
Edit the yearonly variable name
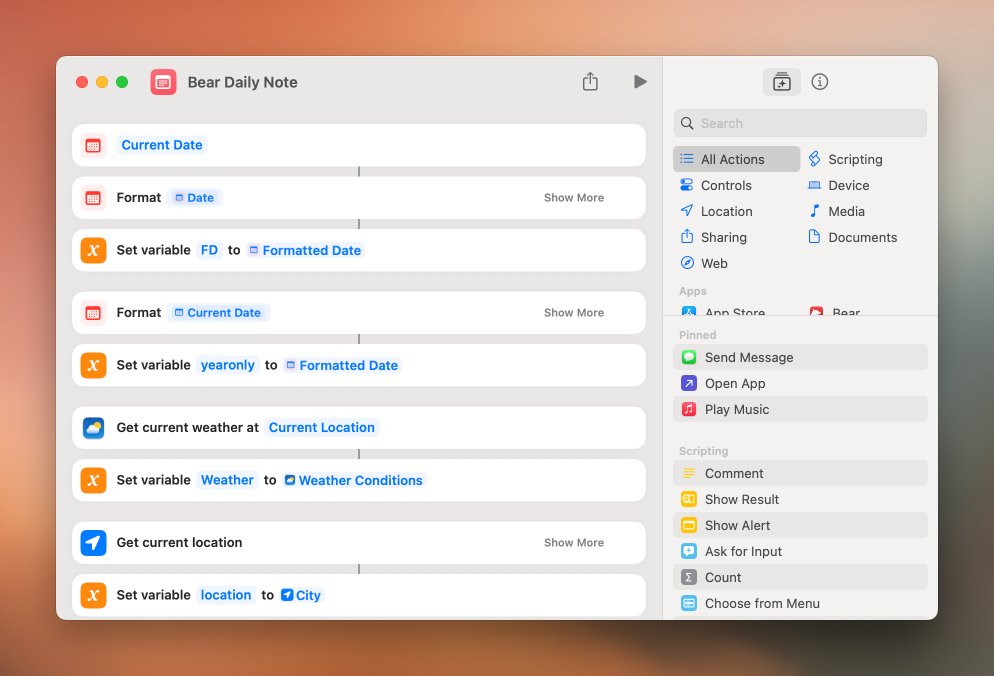coord(228,365)
